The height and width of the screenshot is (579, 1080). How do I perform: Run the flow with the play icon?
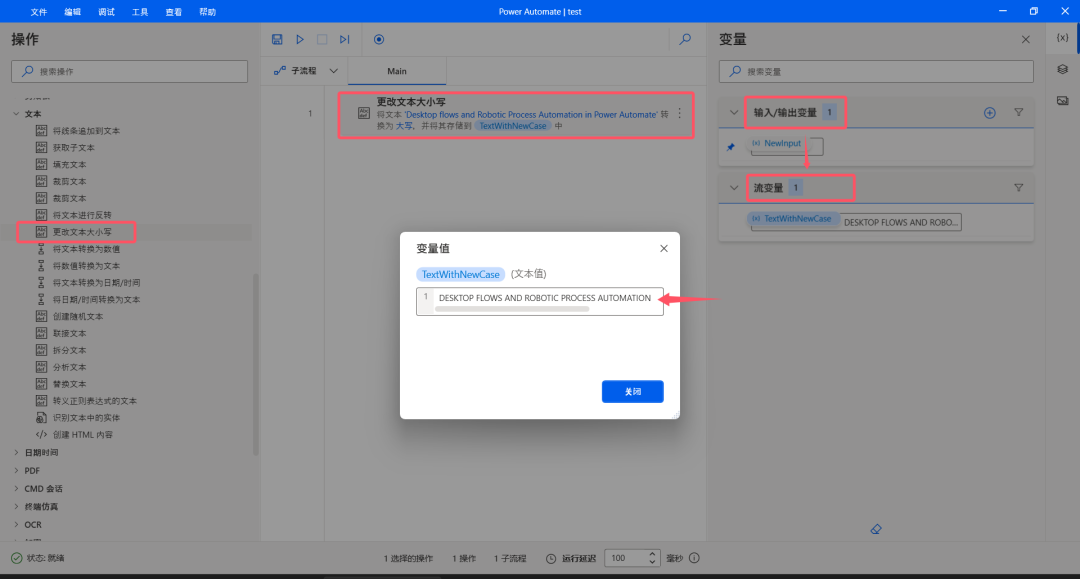point(300,39)
